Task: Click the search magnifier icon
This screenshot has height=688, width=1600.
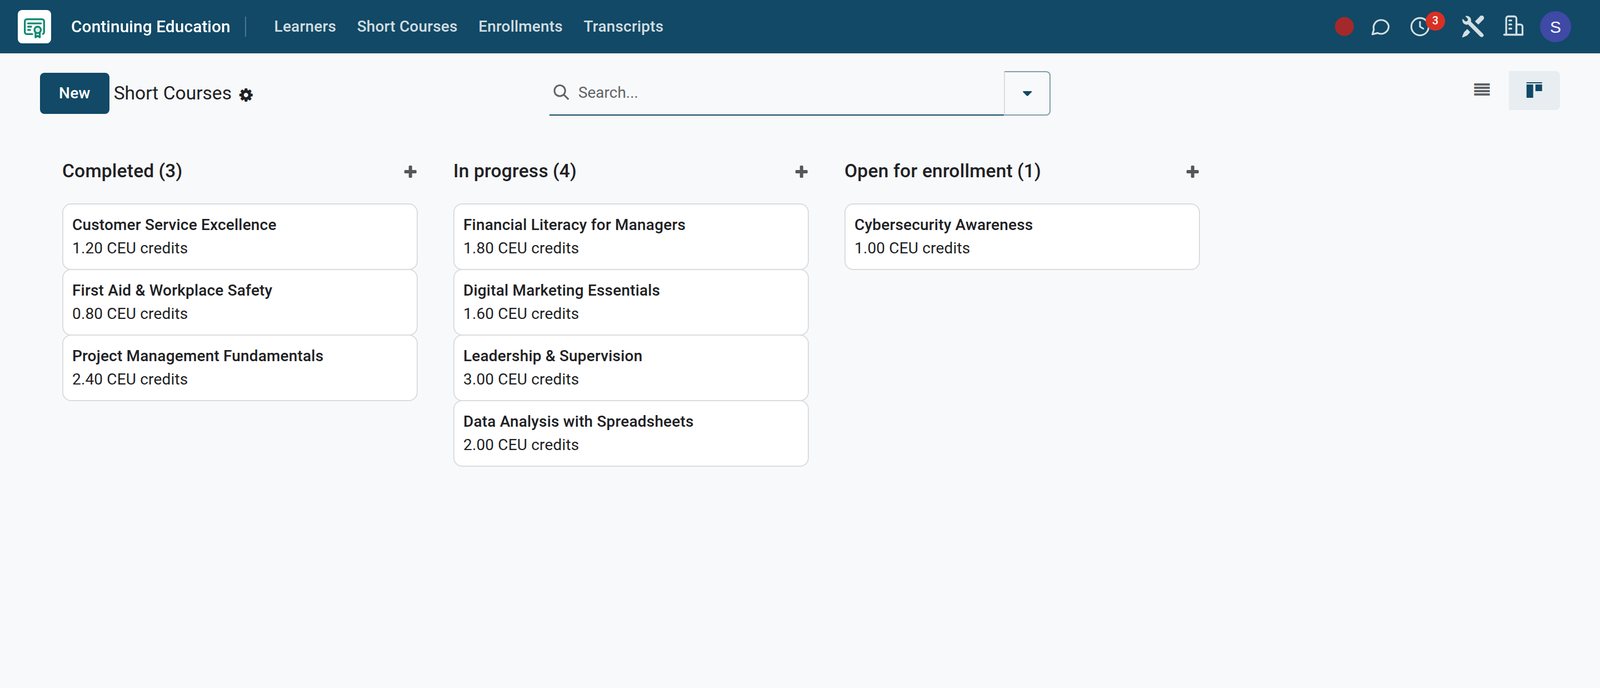Action: tap(561, 92)
